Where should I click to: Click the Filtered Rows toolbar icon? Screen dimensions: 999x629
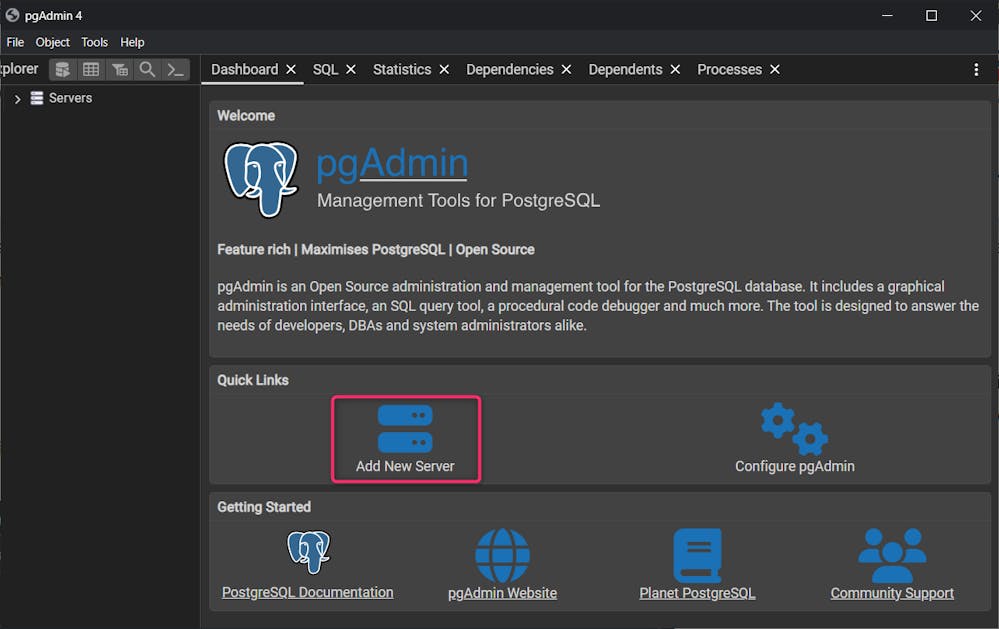point(119,69)
